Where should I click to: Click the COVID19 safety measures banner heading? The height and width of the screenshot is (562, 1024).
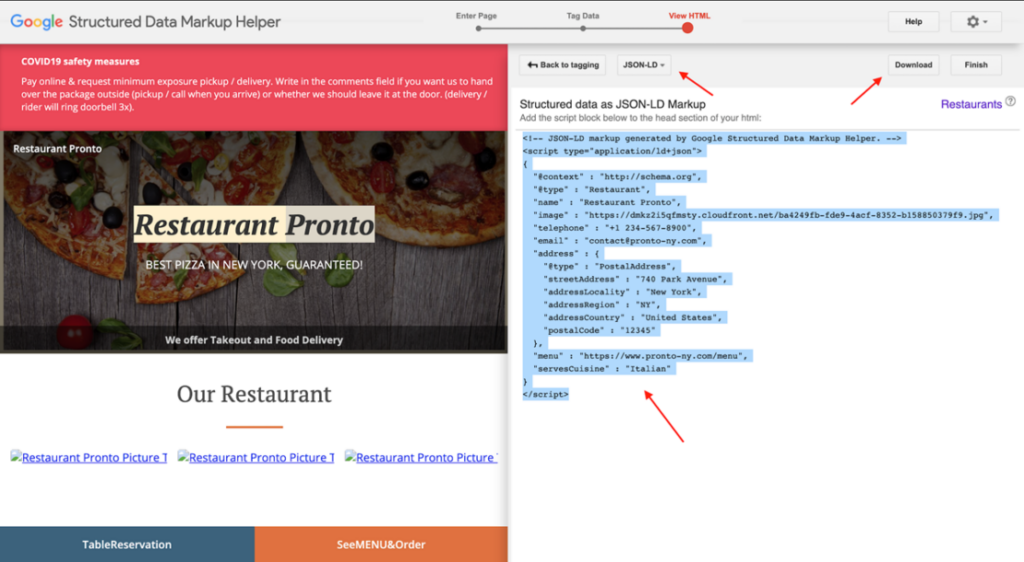80,62
